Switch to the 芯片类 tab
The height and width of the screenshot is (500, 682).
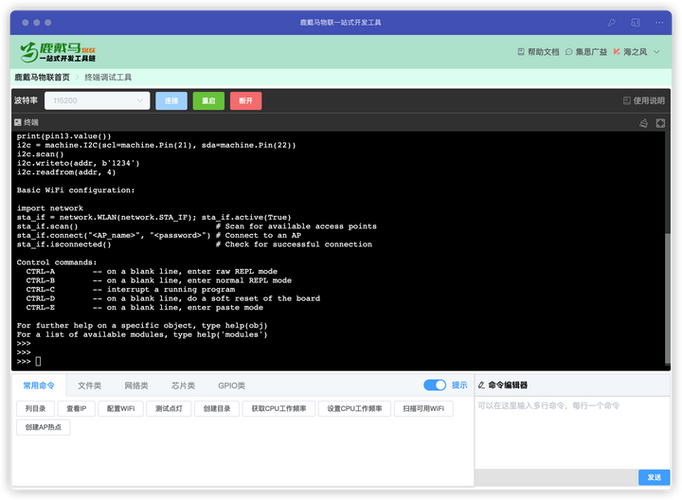pyautogui.click(x=183, y=385)
